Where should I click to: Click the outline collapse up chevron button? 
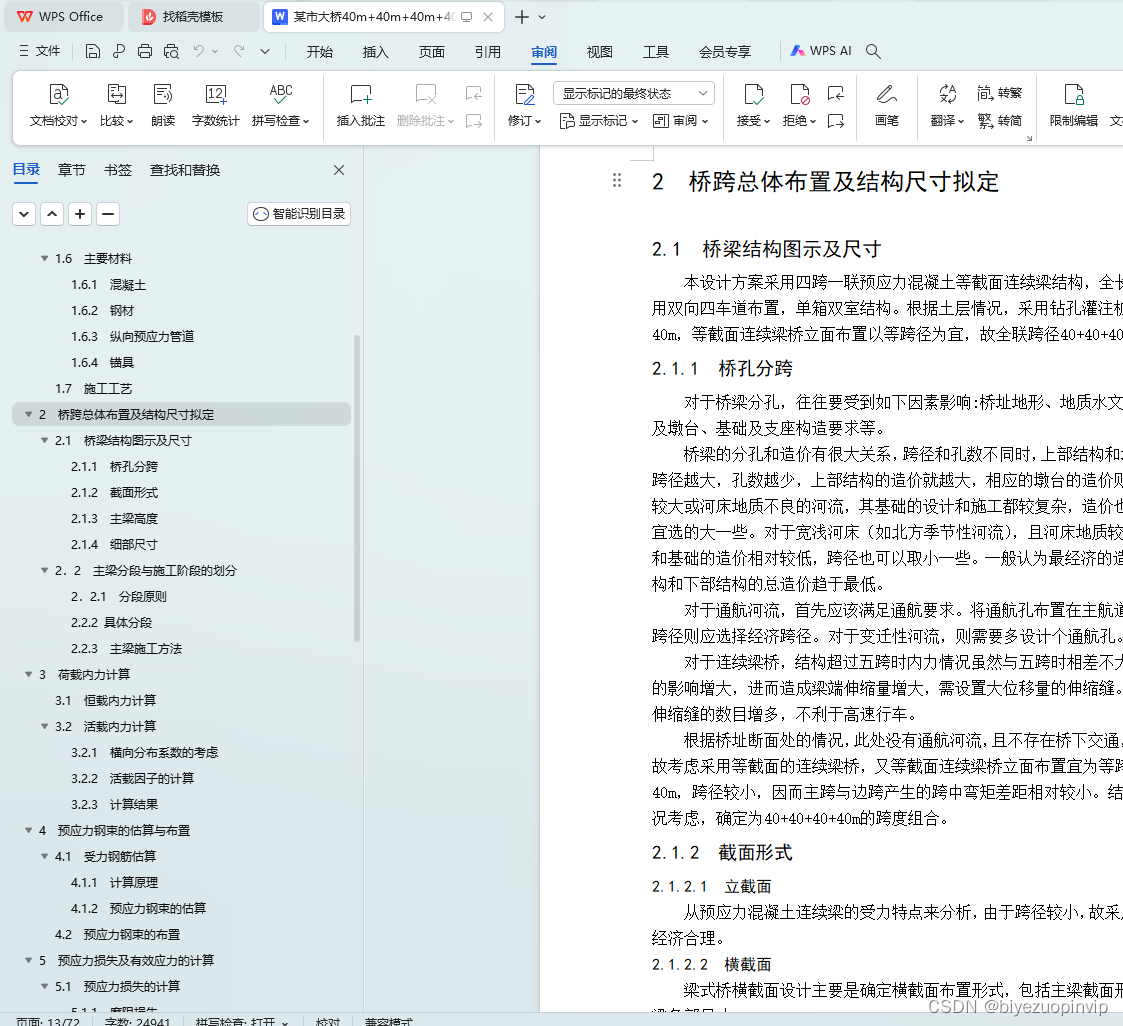(52, 213)
